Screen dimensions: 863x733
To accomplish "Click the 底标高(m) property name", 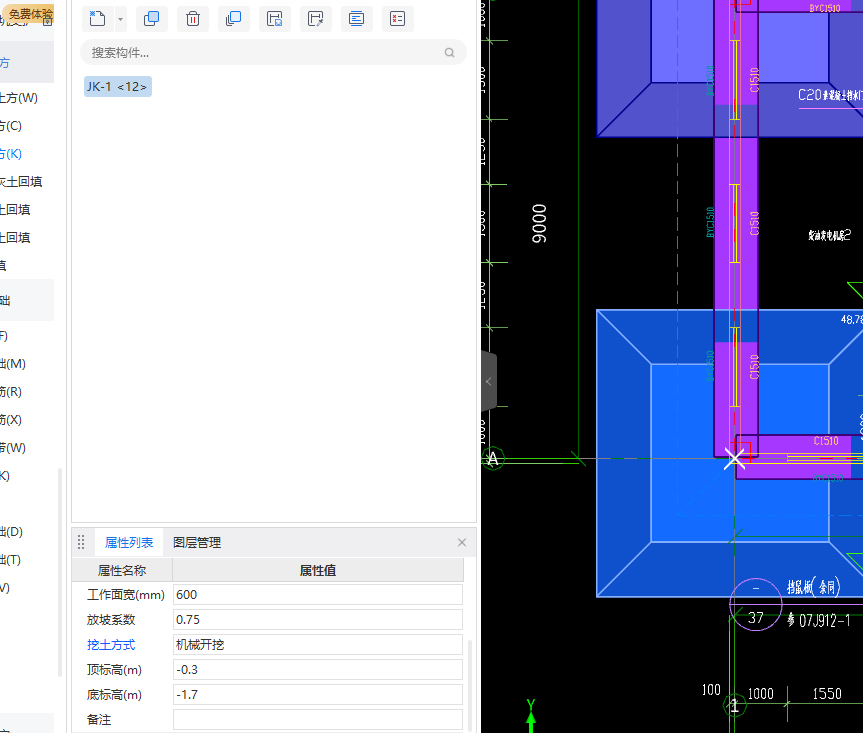I will tap(114, 695).
